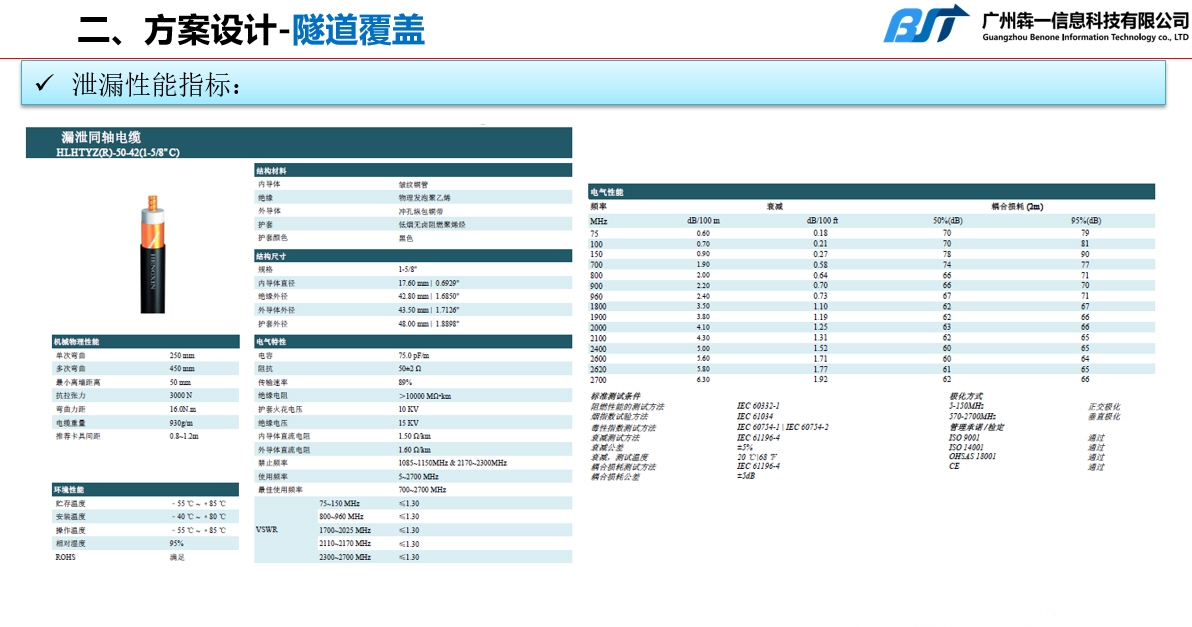Click the 标准测试条件 heading
Image resolution: width=1192 pixels, height=627 pixels.
tap(615, 397)
